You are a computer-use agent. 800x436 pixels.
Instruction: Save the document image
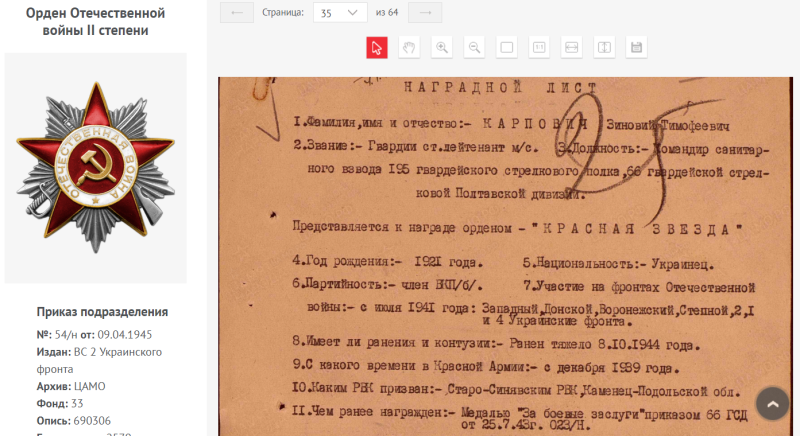[x=636, y=47]
